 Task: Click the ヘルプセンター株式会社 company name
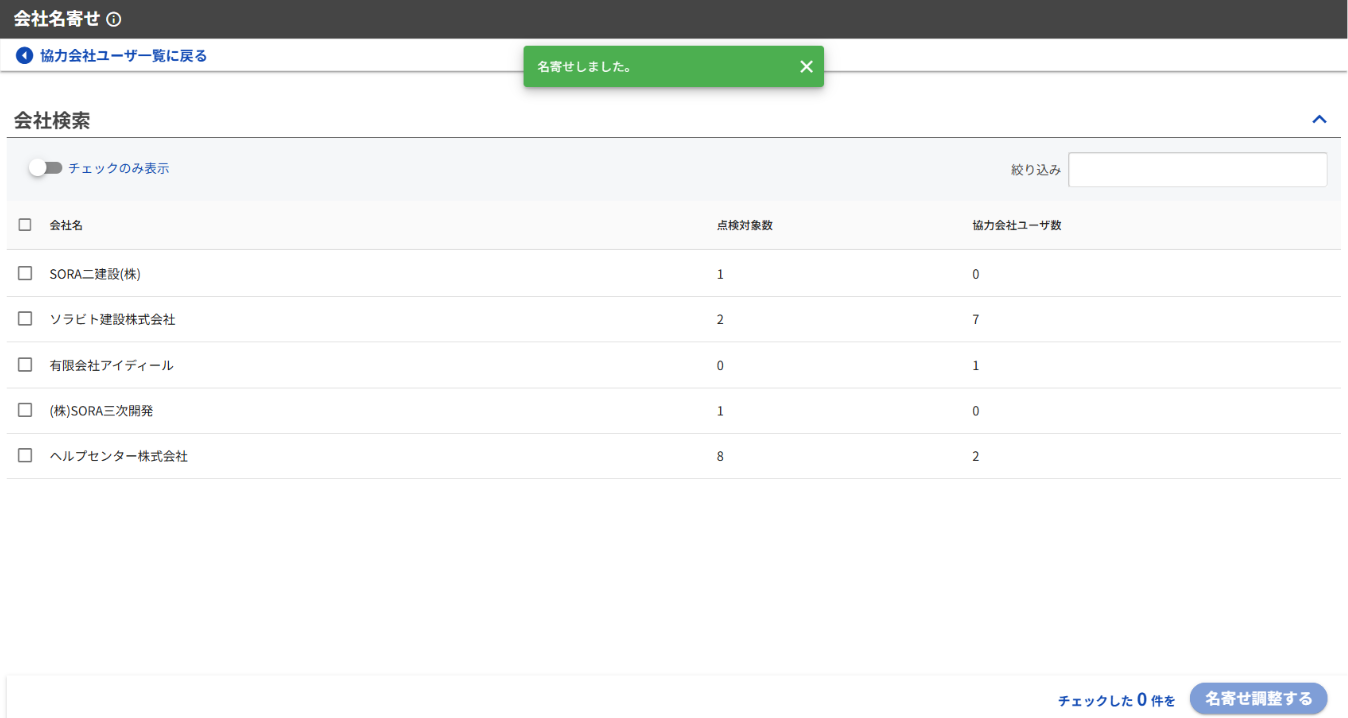pyautogui.click(x=119, y=456)
